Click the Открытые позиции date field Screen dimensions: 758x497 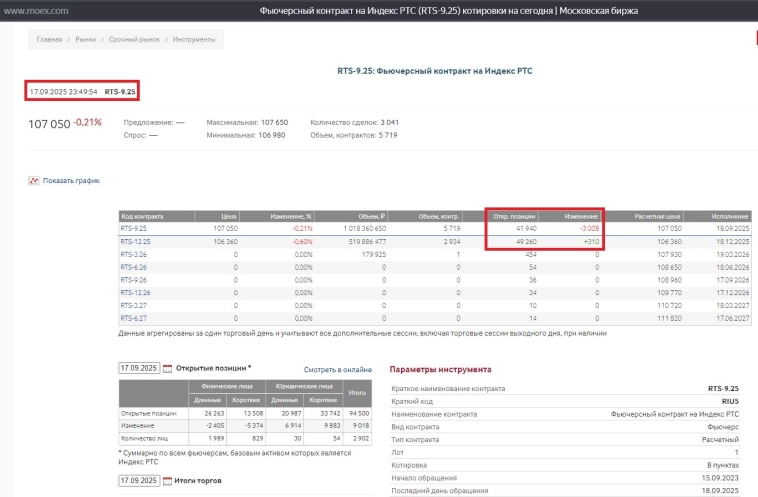[x=138, y=368]
